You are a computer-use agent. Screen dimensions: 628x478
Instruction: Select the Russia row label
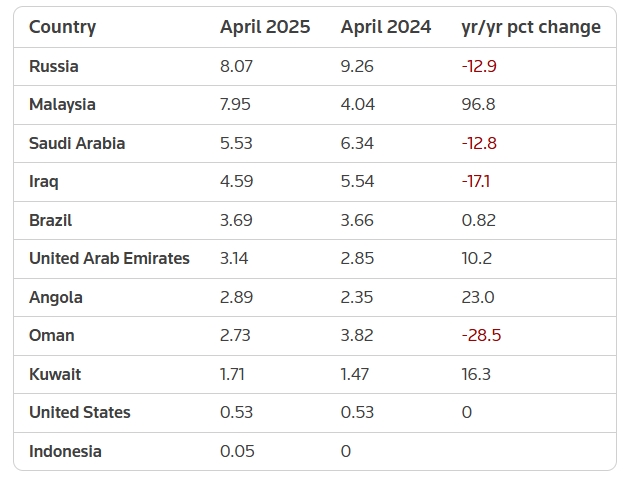point(54,66)
